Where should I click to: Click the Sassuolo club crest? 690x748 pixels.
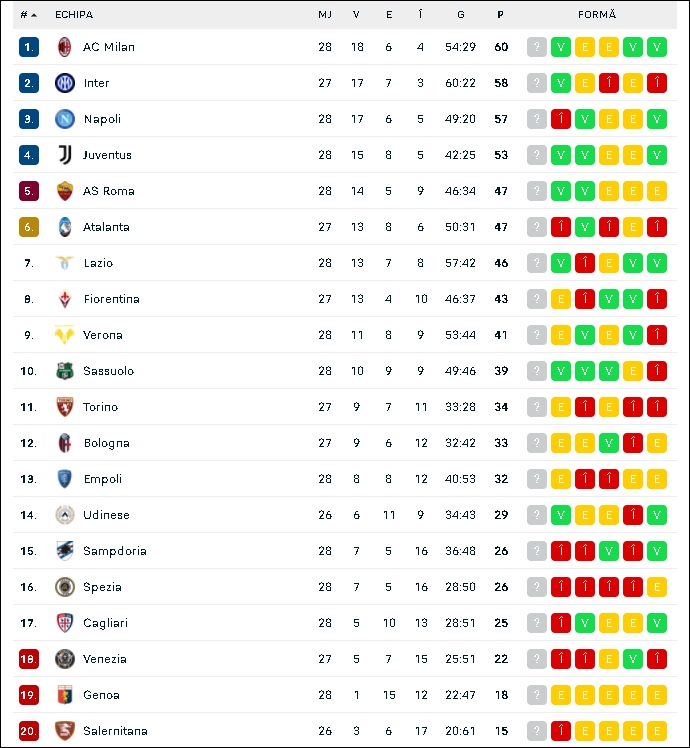(x=64, y=371)
